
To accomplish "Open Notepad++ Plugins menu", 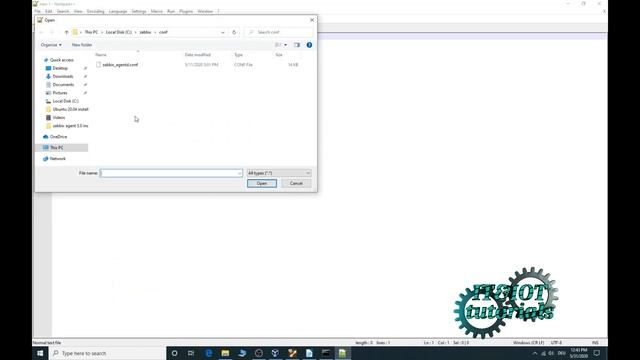I will click(x=186, y=11).
